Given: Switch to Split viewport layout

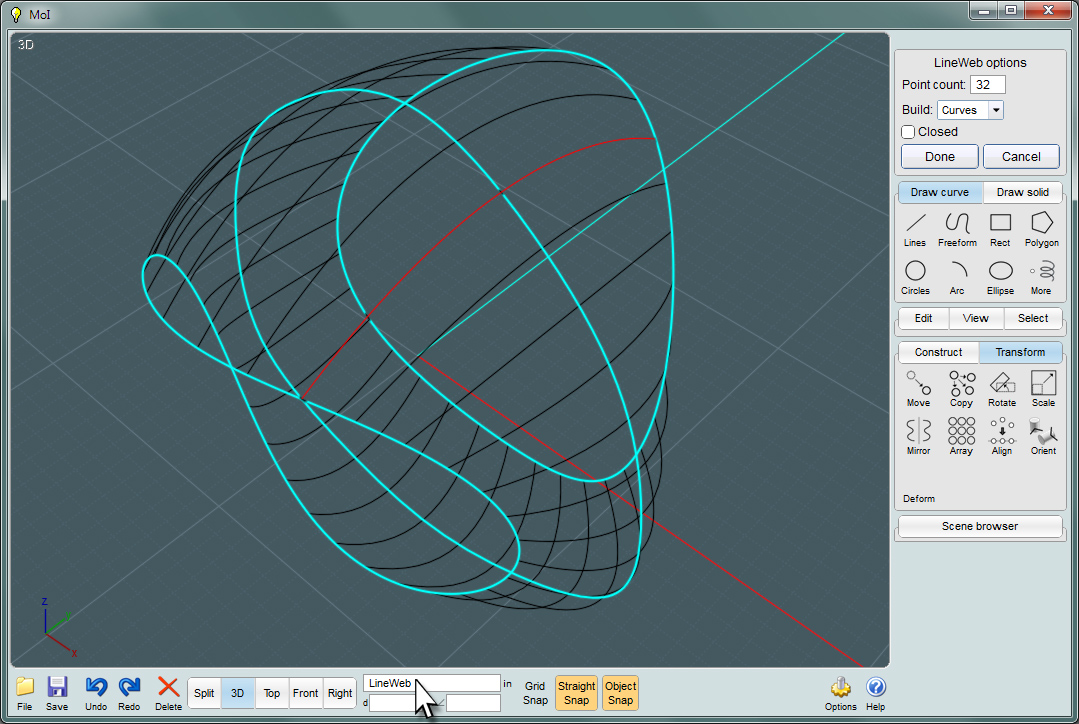Looking at the screenshot, I should (x=204, y=693).
